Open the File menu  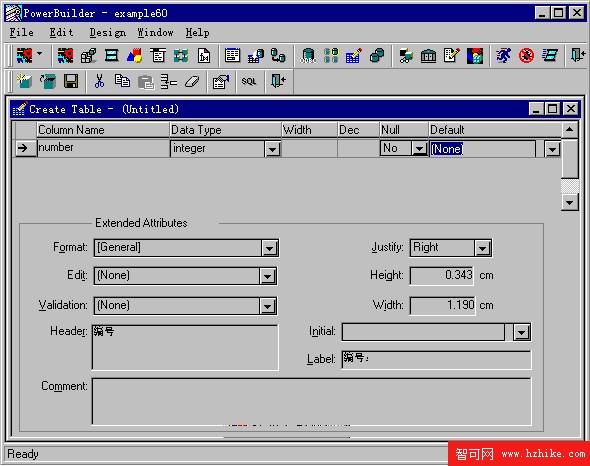[x=21, y=33]
